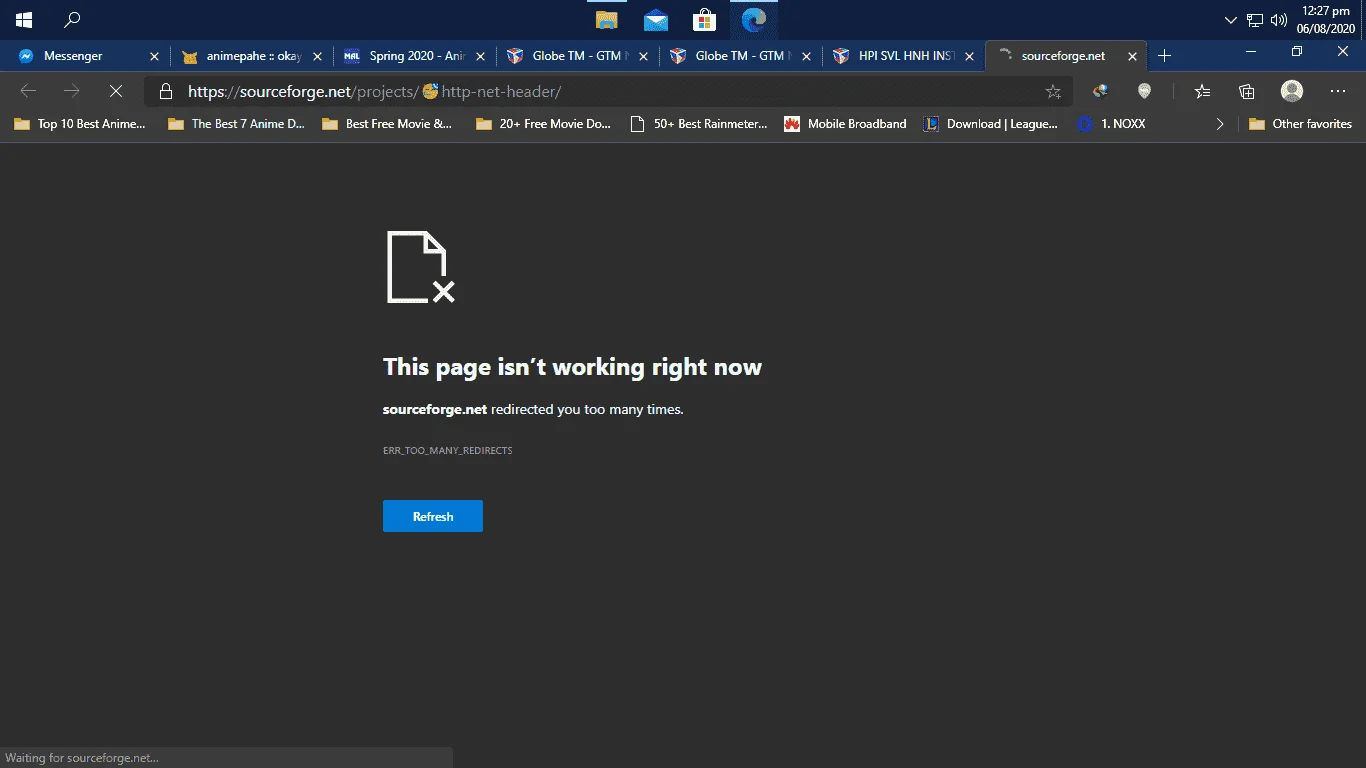
Task: Open Top 10 Best Anime bookmark folder
Action: (79, 124)
